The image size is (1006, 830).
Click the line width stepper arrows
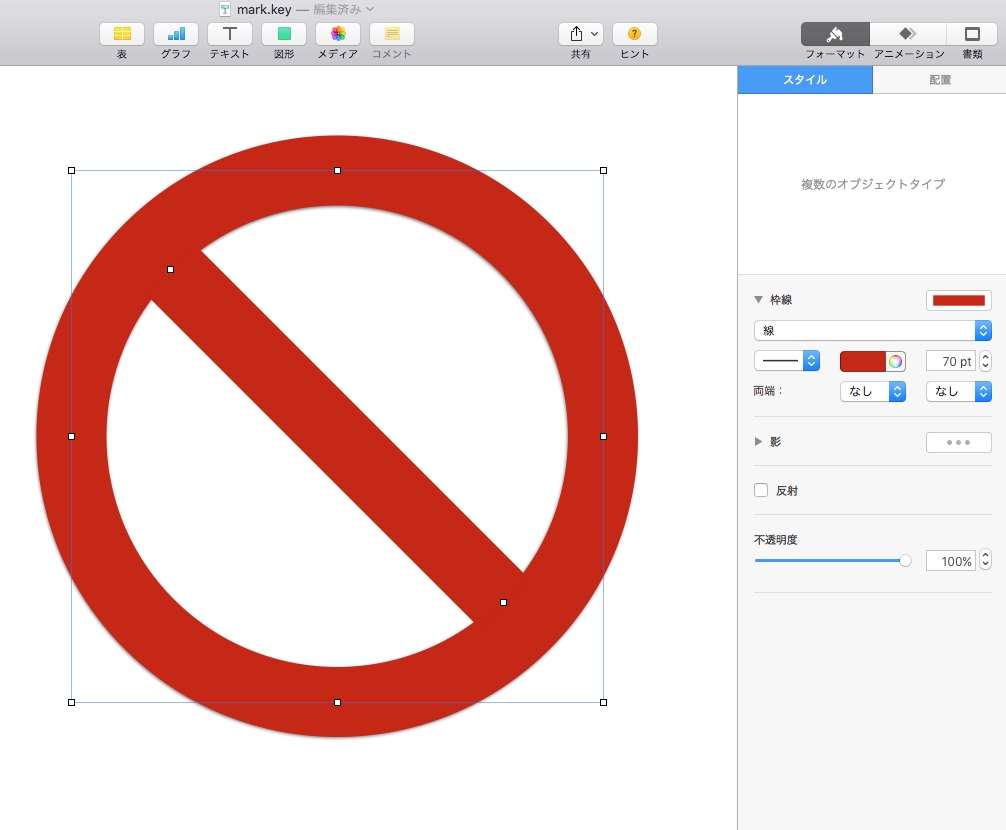[985, 361]
